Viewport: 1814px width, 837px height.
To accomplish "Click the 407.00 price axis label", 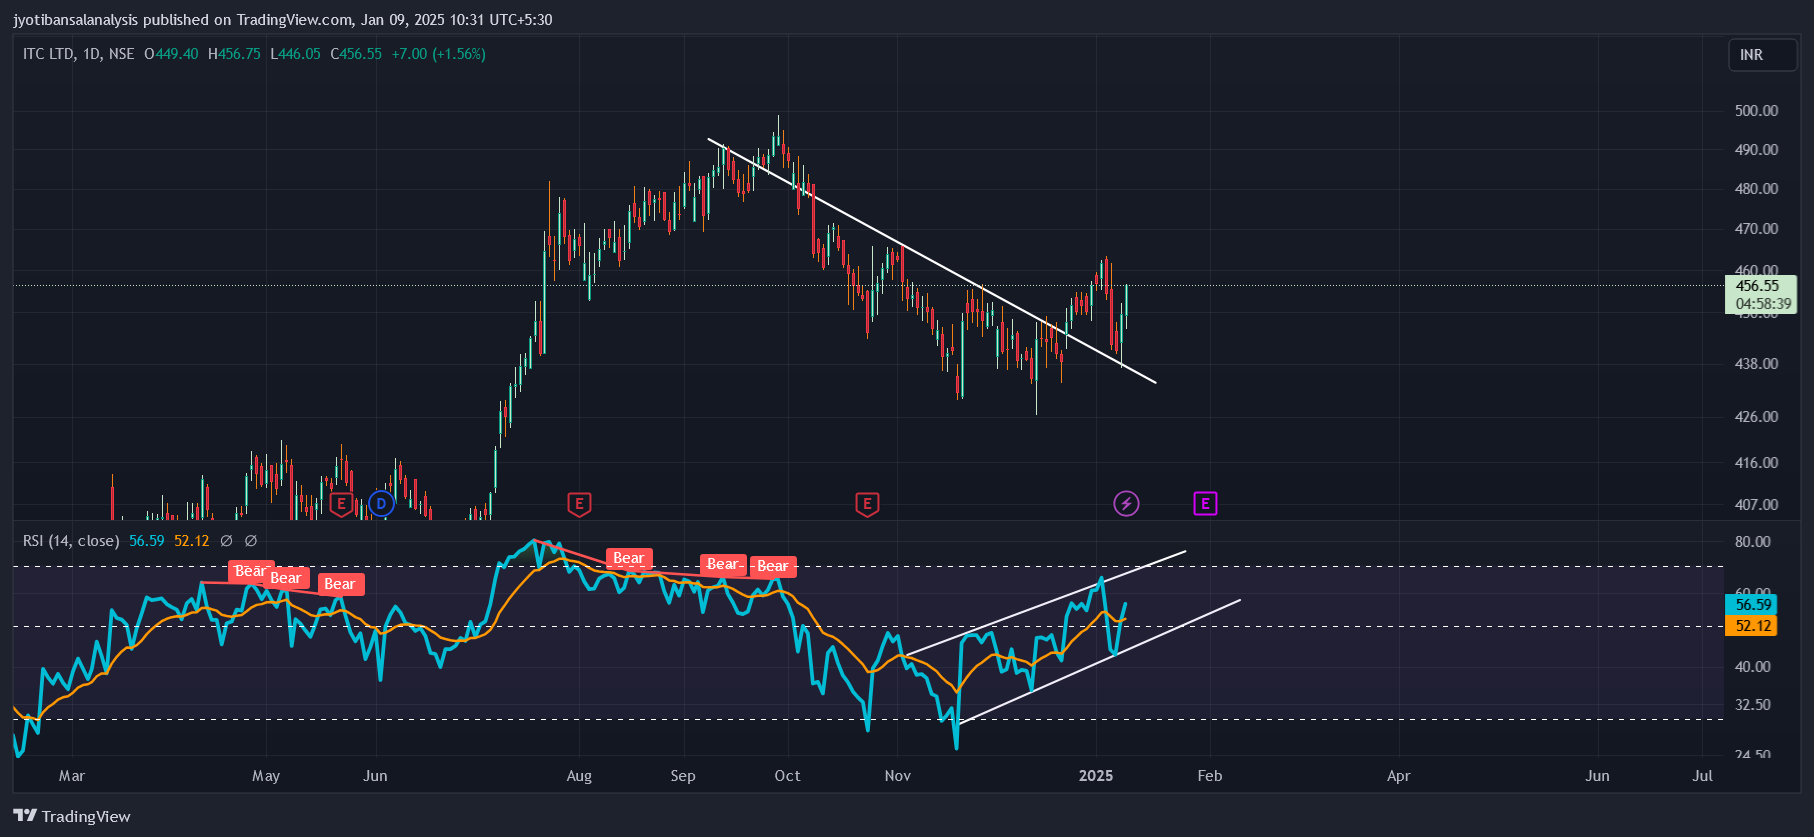I will [x=1756, y=505].
